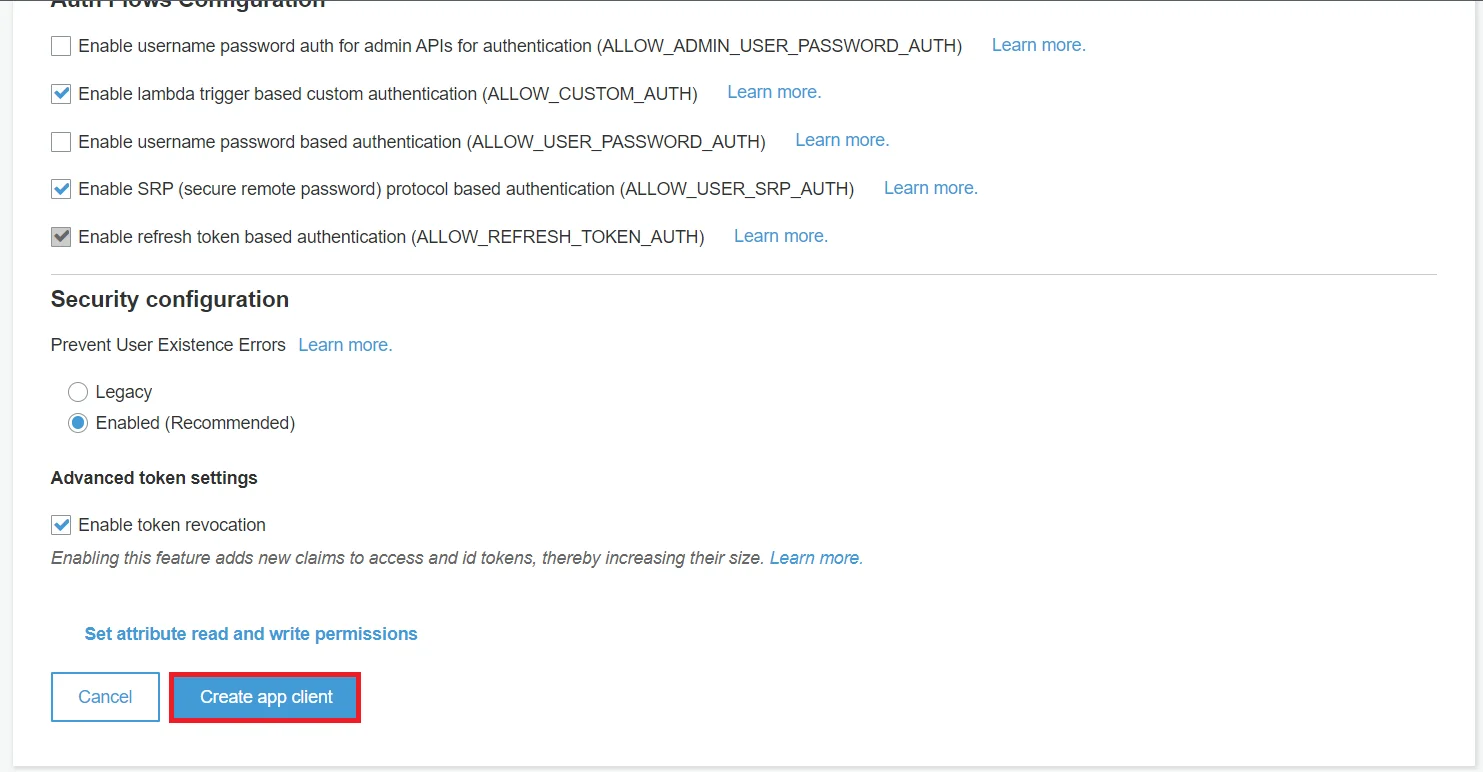Click the Advanced token settings heading
The image size is (1483, 772).
[x=154, y=478]
